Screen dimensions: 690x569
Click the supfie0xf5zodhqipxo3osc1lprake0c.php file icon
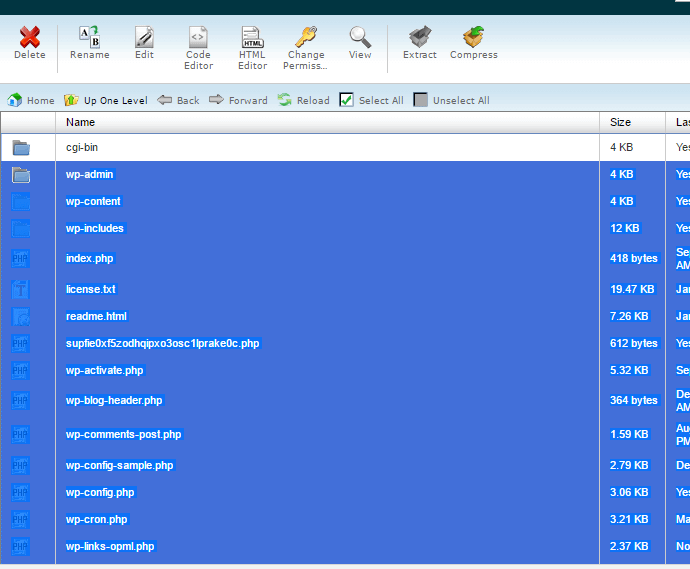click(x=21, y=344)
